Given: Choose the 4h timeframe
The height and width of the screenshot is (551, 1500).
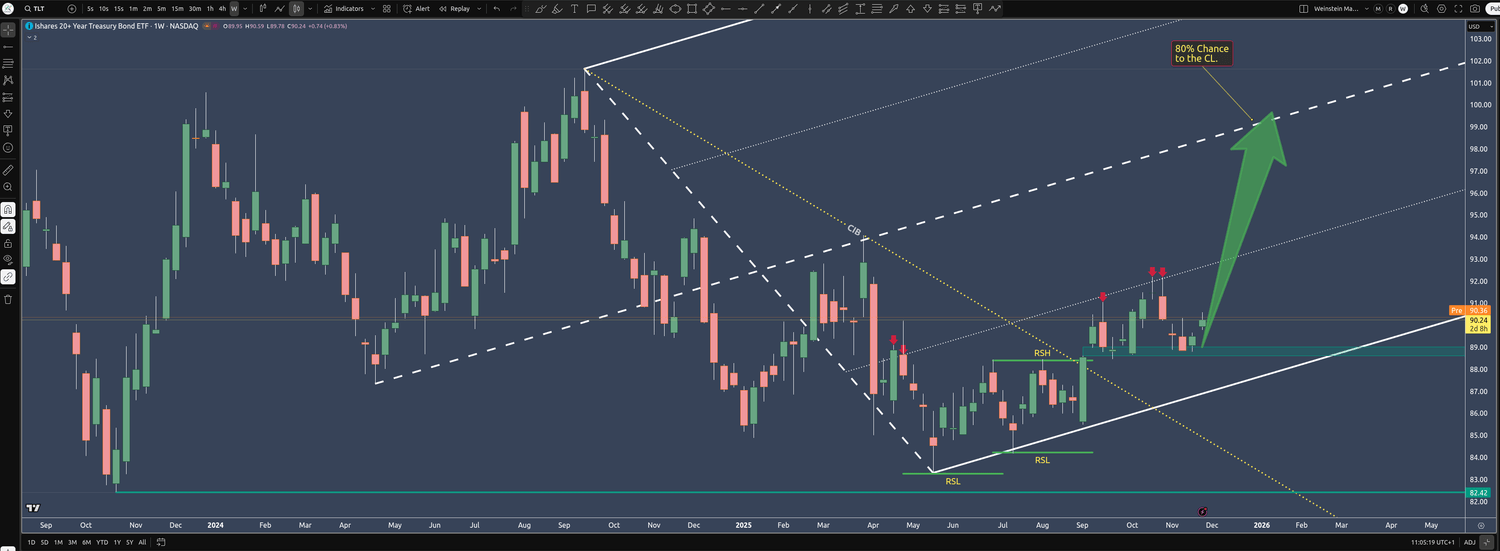Looking at the screenshot, I should 222,8.
